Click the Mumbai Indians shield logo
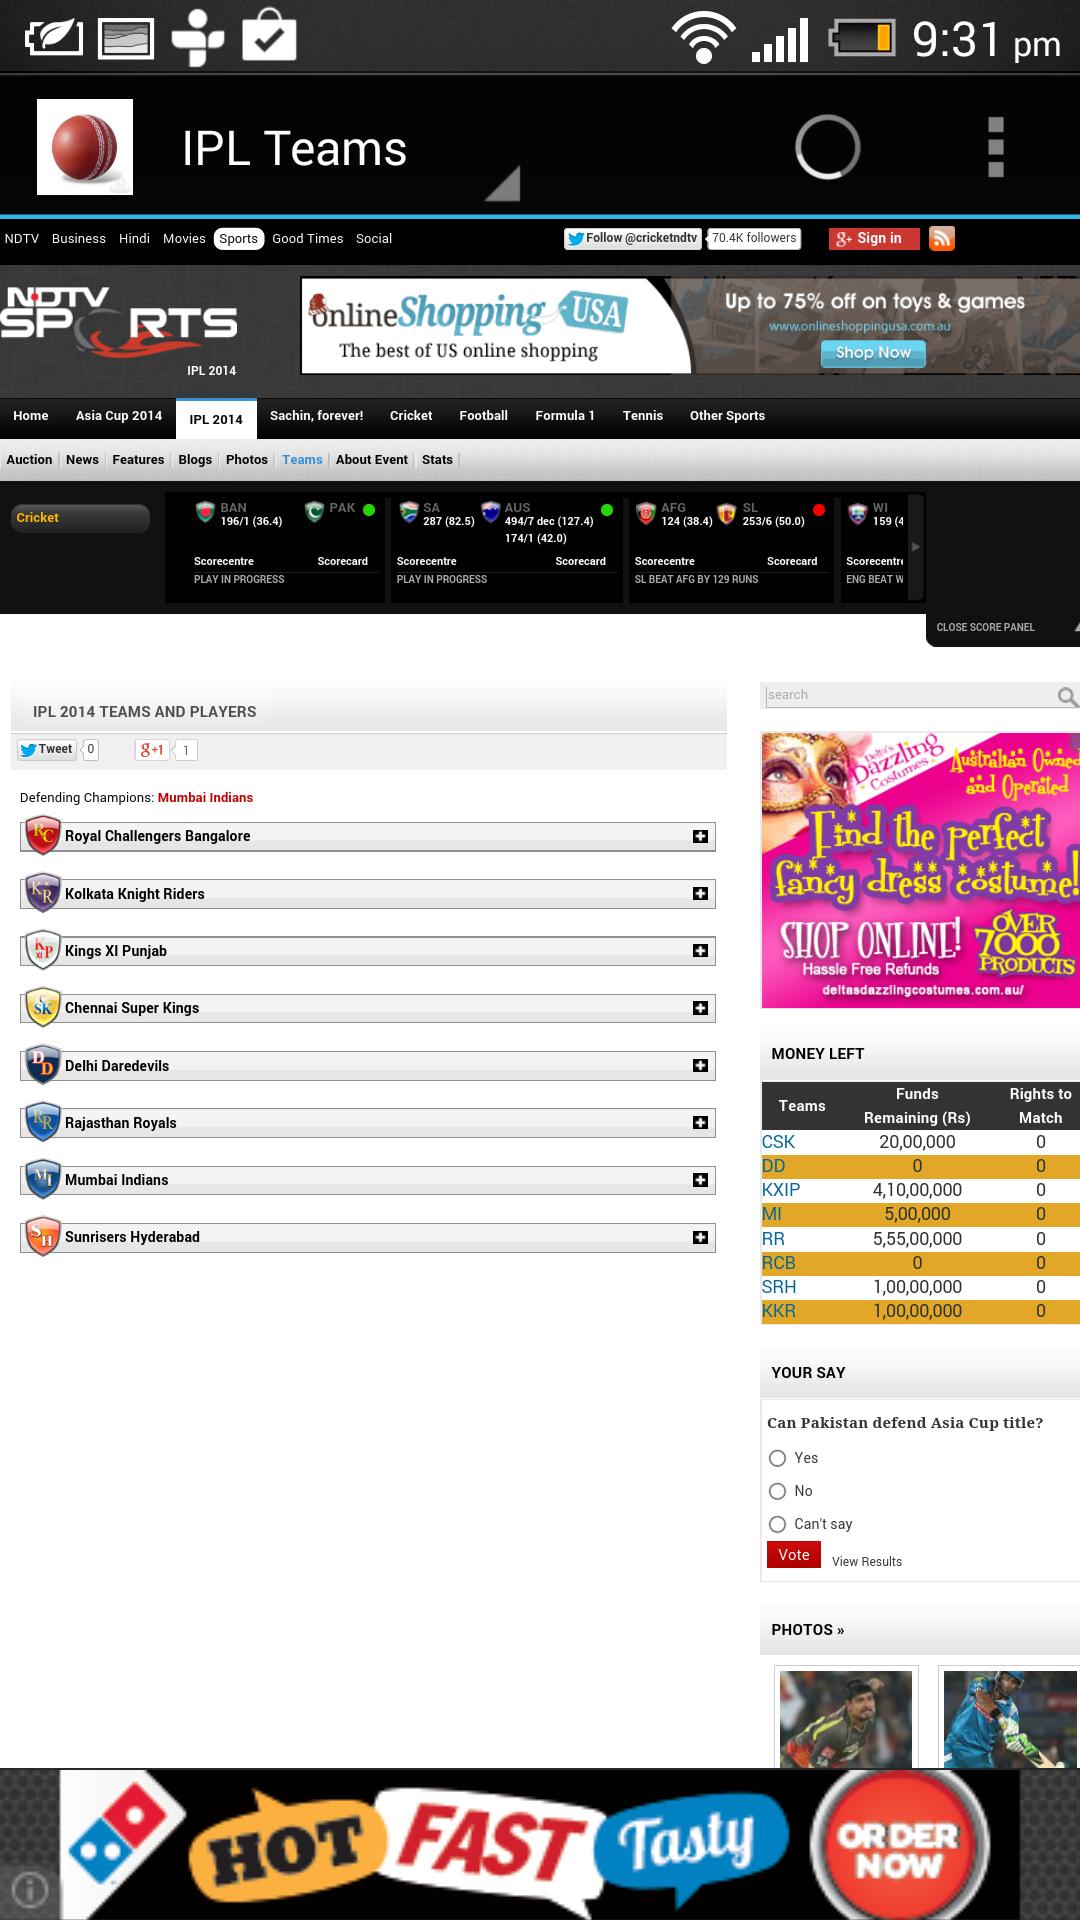 coord(42,1178)
